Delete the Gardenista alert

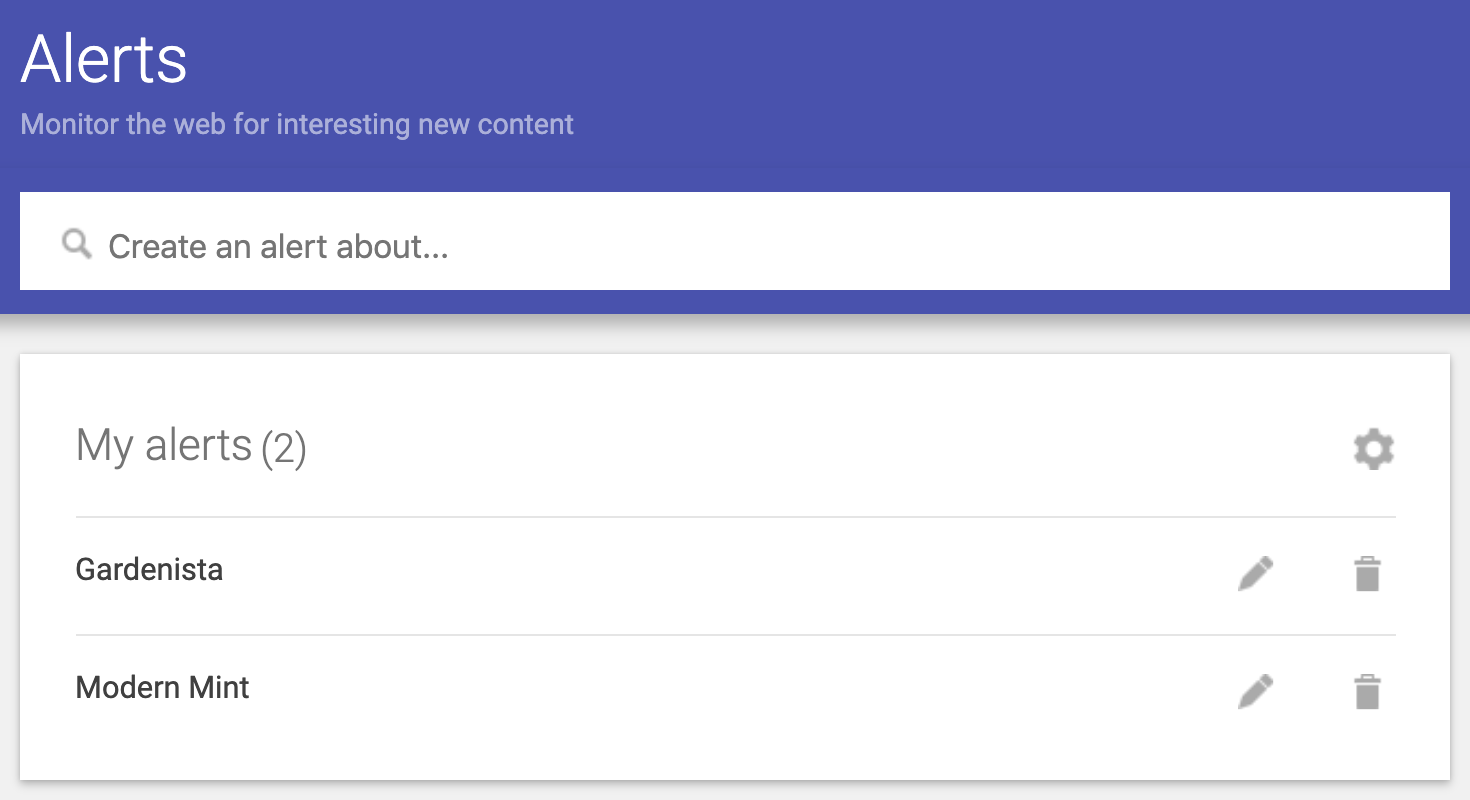pos(1367,574)
